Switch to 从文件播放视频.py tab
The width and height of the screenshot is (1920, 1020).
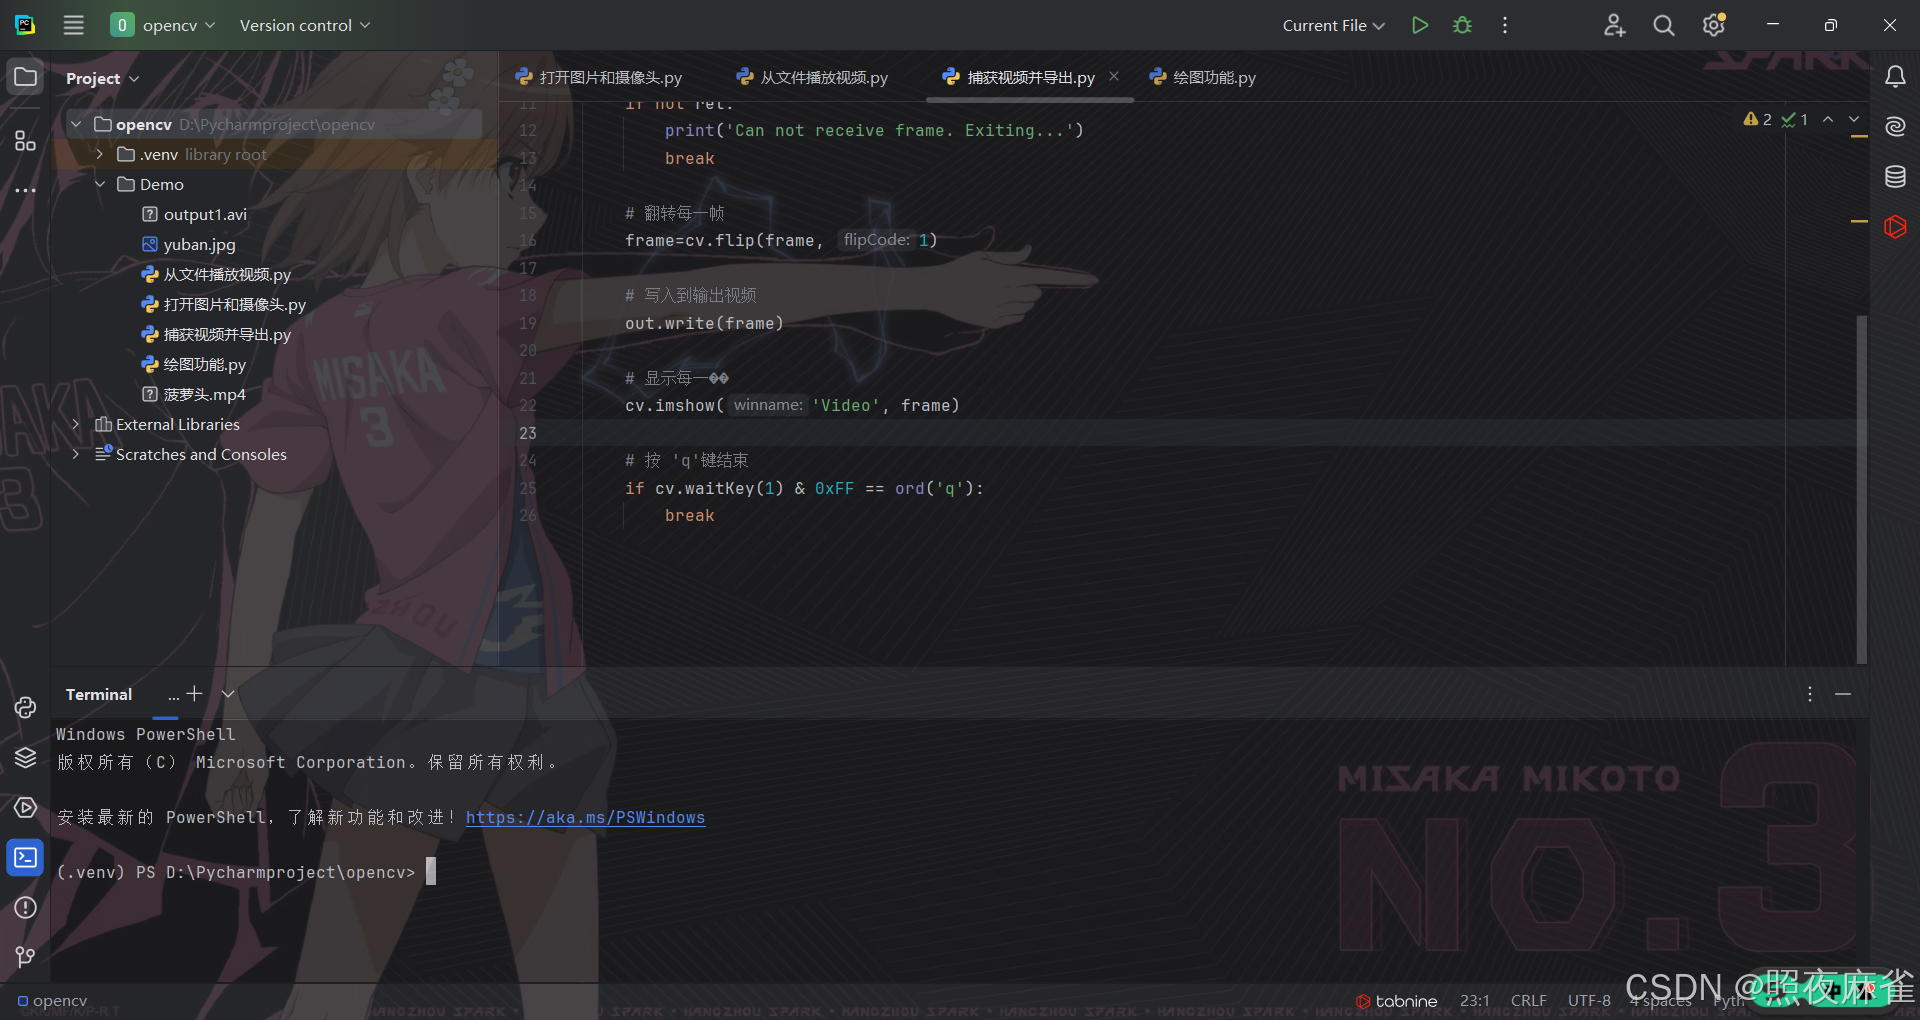pyautogui.click(x=812, y=77)
